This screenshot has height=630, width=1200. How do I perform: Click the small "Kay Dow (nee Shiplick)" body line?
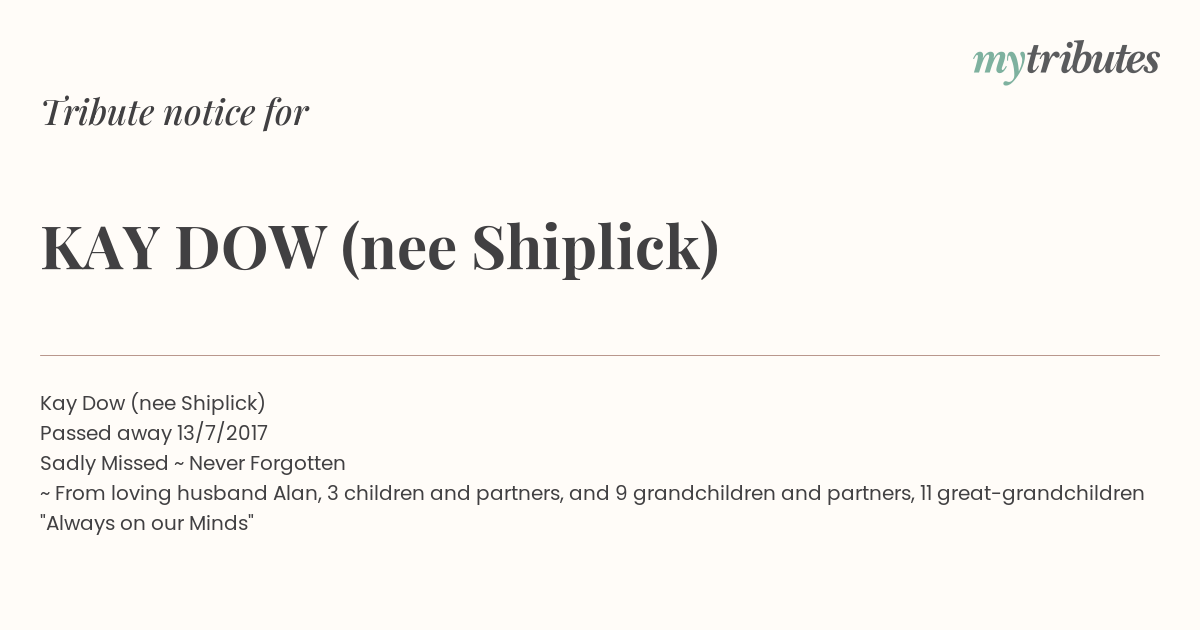point(153,403)
